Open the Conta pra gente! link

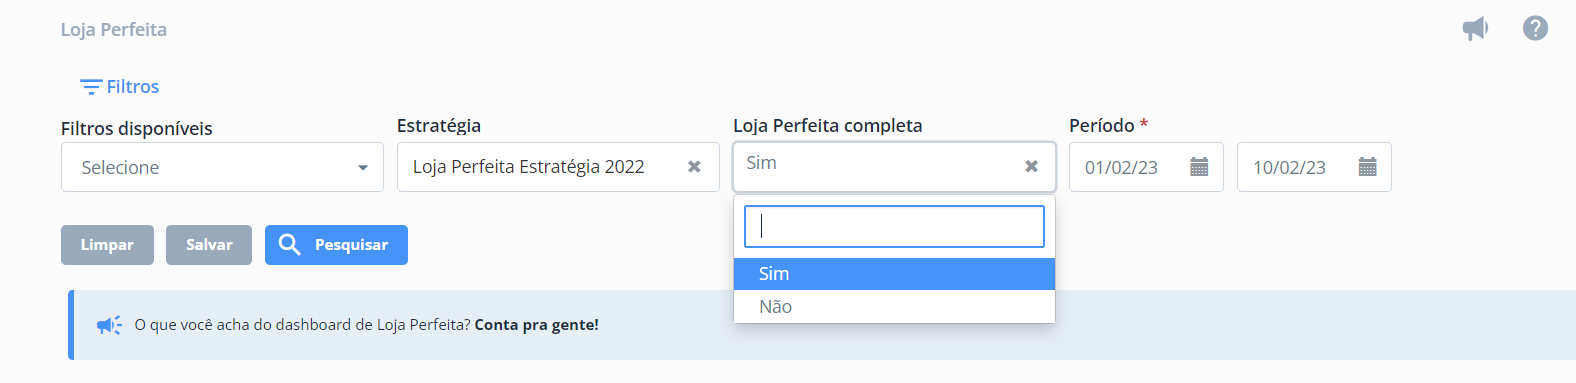tap(537, 325)
